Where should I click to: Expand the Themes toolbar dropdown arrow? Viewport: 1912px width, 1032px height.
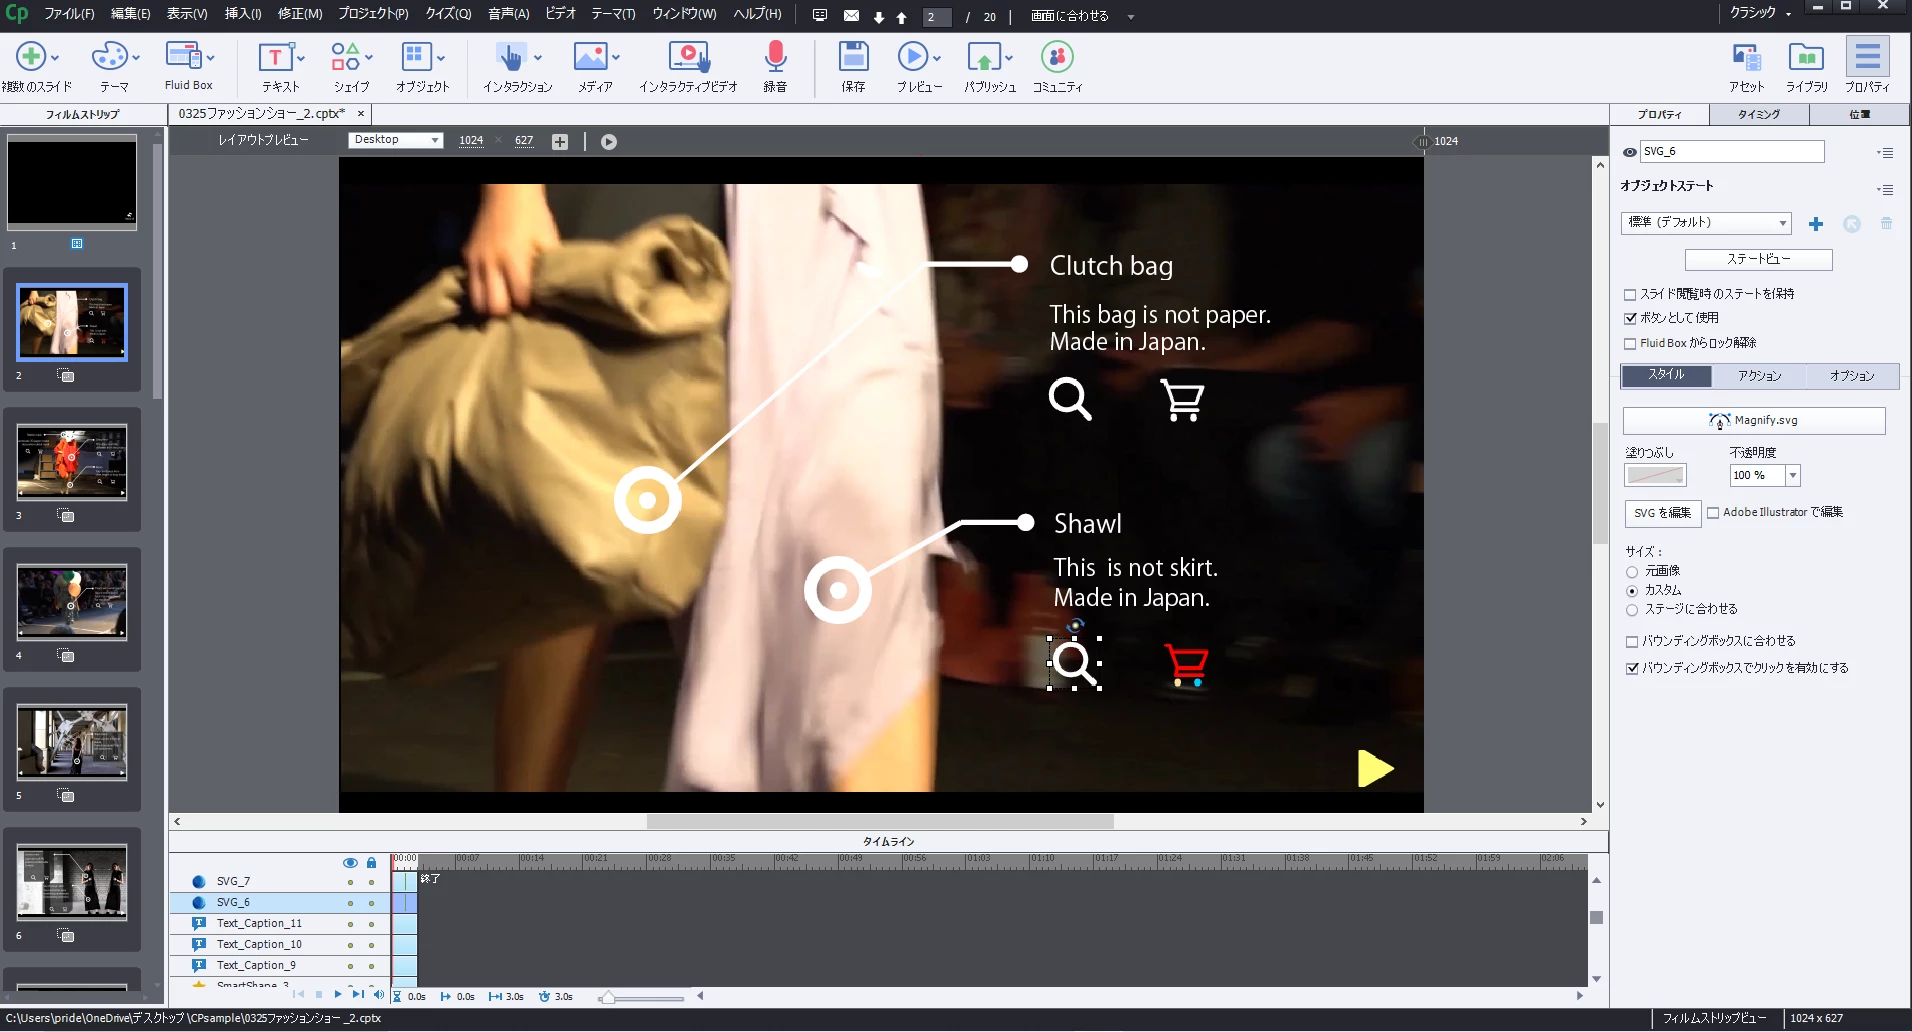pos(135,58)
